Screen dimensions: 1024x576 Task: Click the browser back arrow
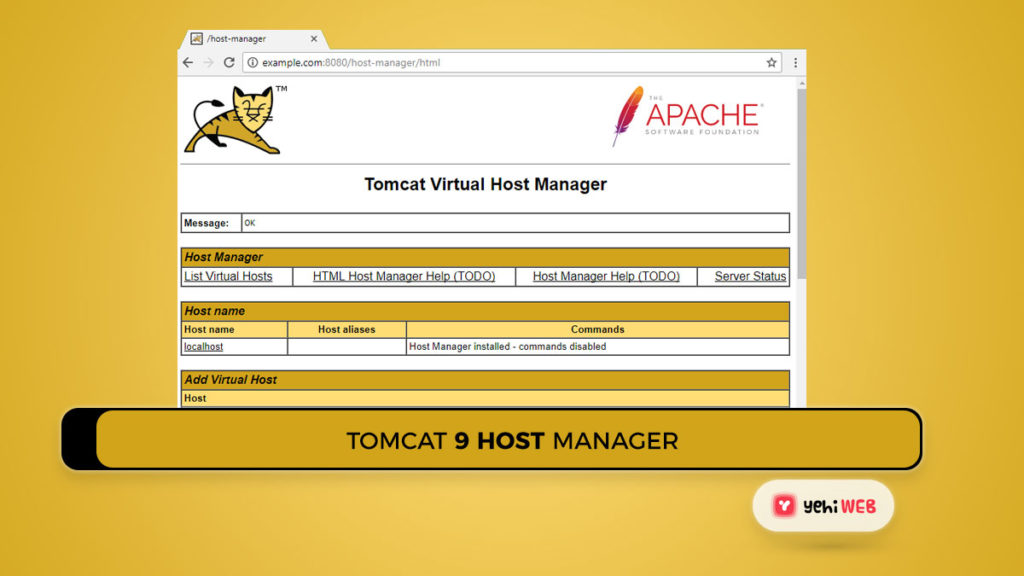tap(188, 62)
